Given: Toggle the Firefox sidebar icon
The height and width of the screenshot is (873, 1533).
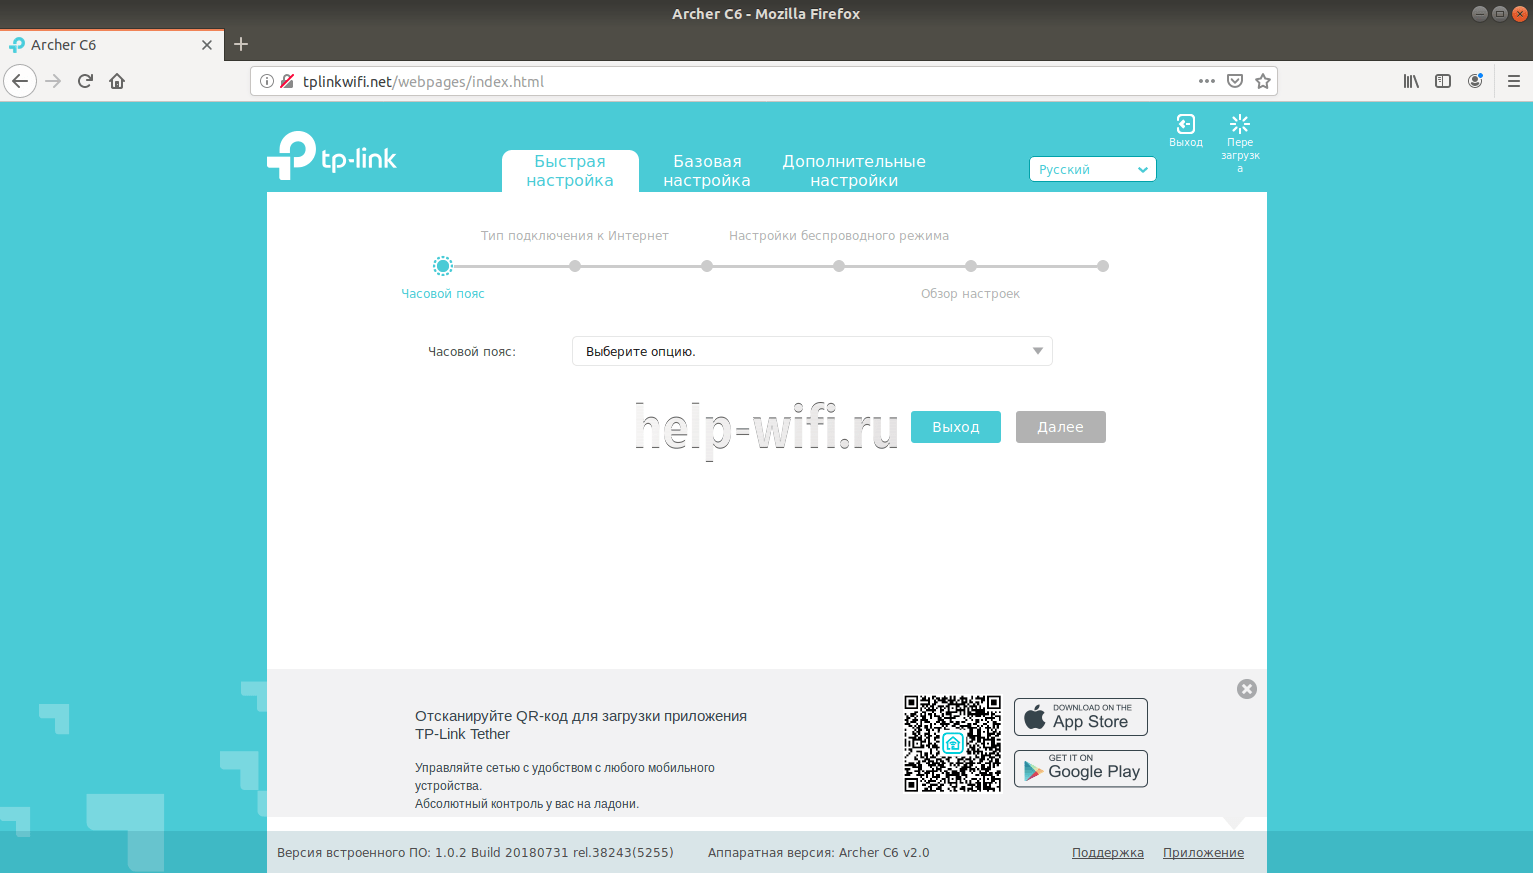Looking at the screenshot, I should [1443, 81].
